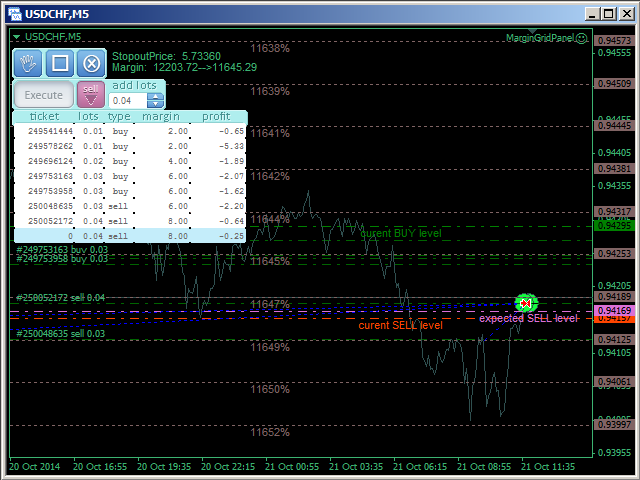Screen dimensions: 640x480
Task: Click the 21 Oct 11:35 time label
Action: coord(548,467)
